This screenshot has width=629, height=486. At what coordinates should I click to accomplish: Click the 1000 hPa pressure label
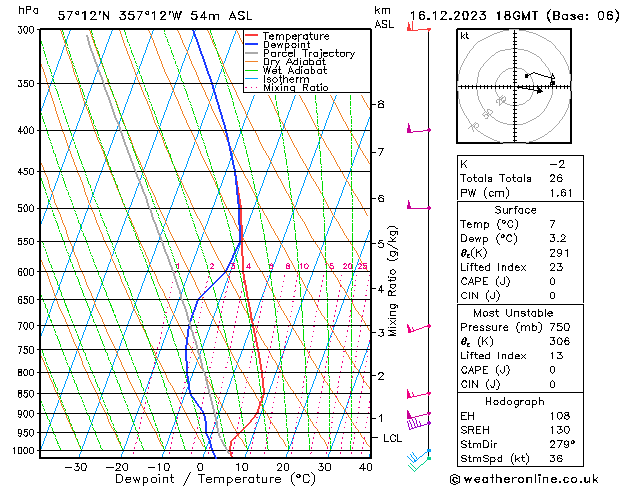pos(24,451)
